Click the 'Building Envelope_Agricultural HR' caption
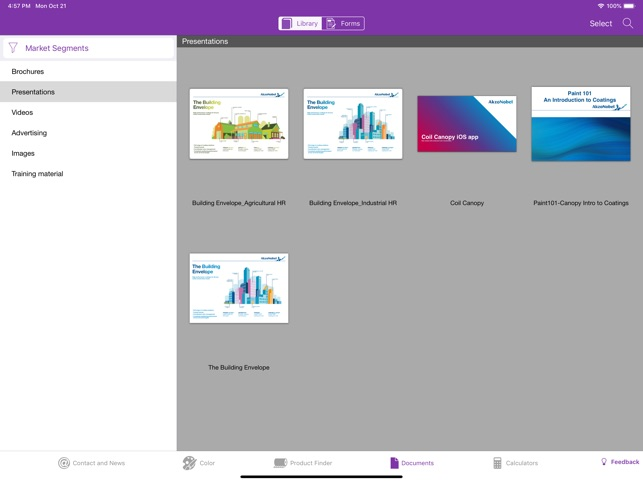 point(239,203)
